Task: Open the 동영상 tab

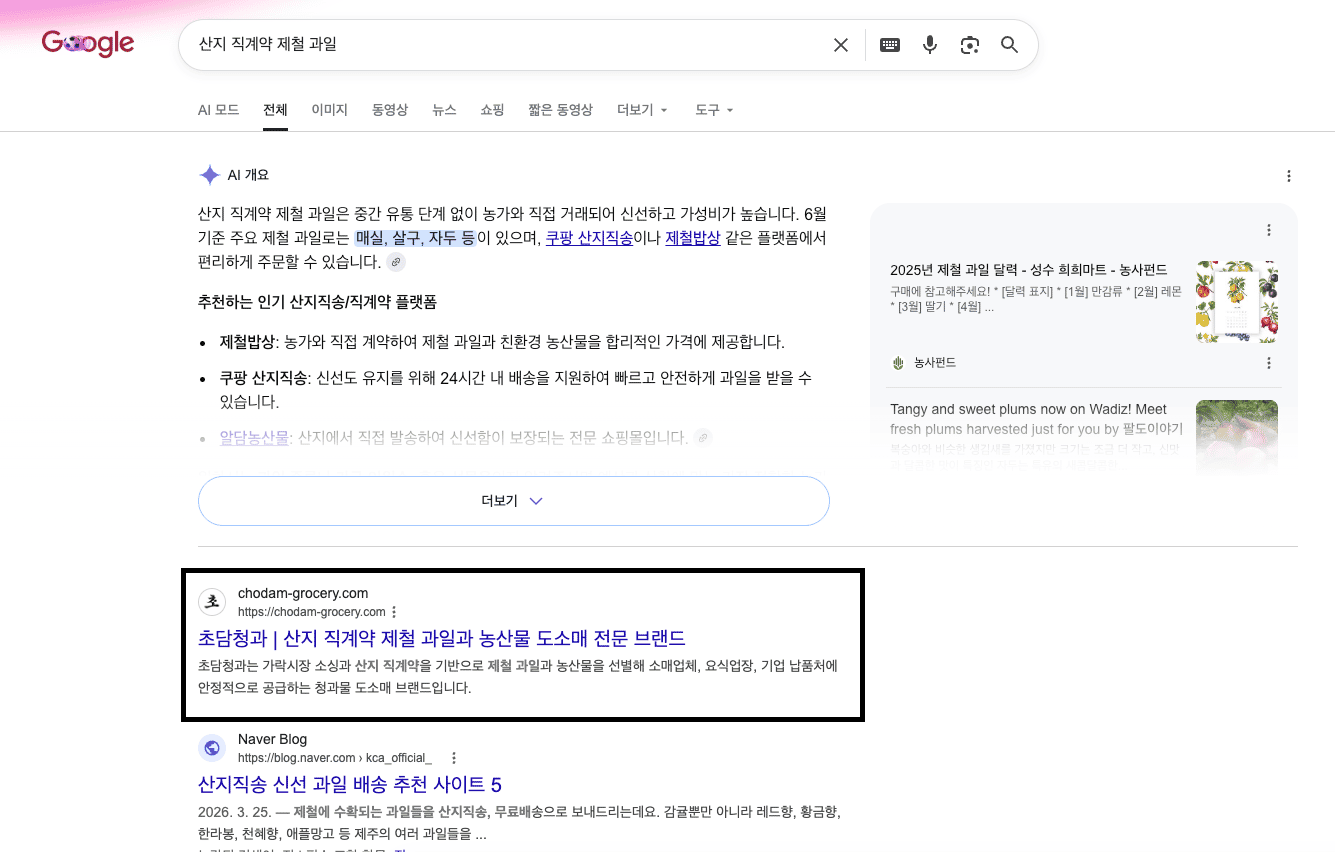Action: click(390, 110)
